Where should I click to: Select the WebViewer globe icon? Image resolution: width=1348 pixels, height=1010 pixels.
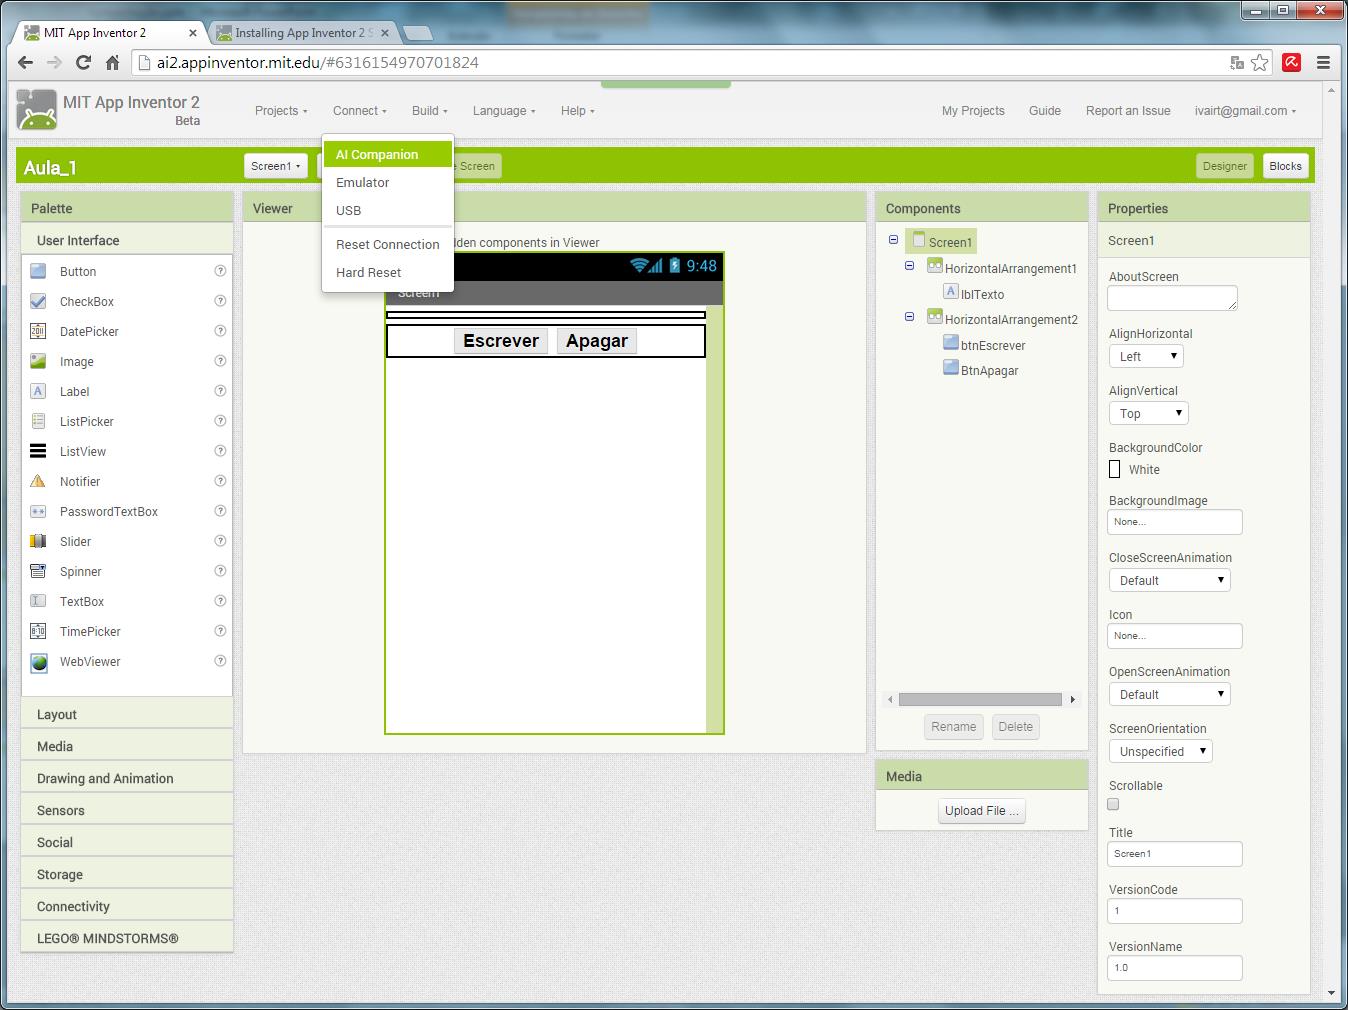tap(38, 661)
